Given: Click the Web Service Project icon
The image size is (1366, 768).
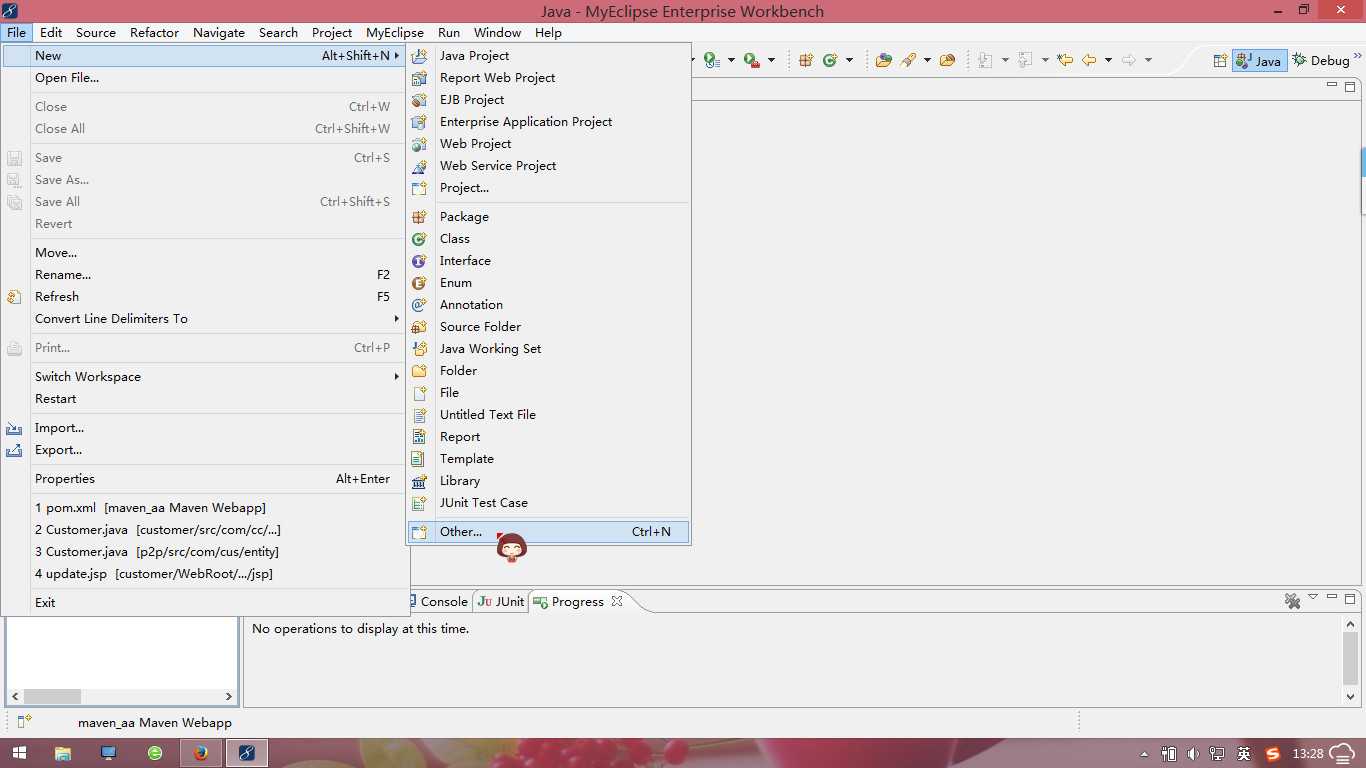Looking at the screenshot, I should tap(420, 166).
